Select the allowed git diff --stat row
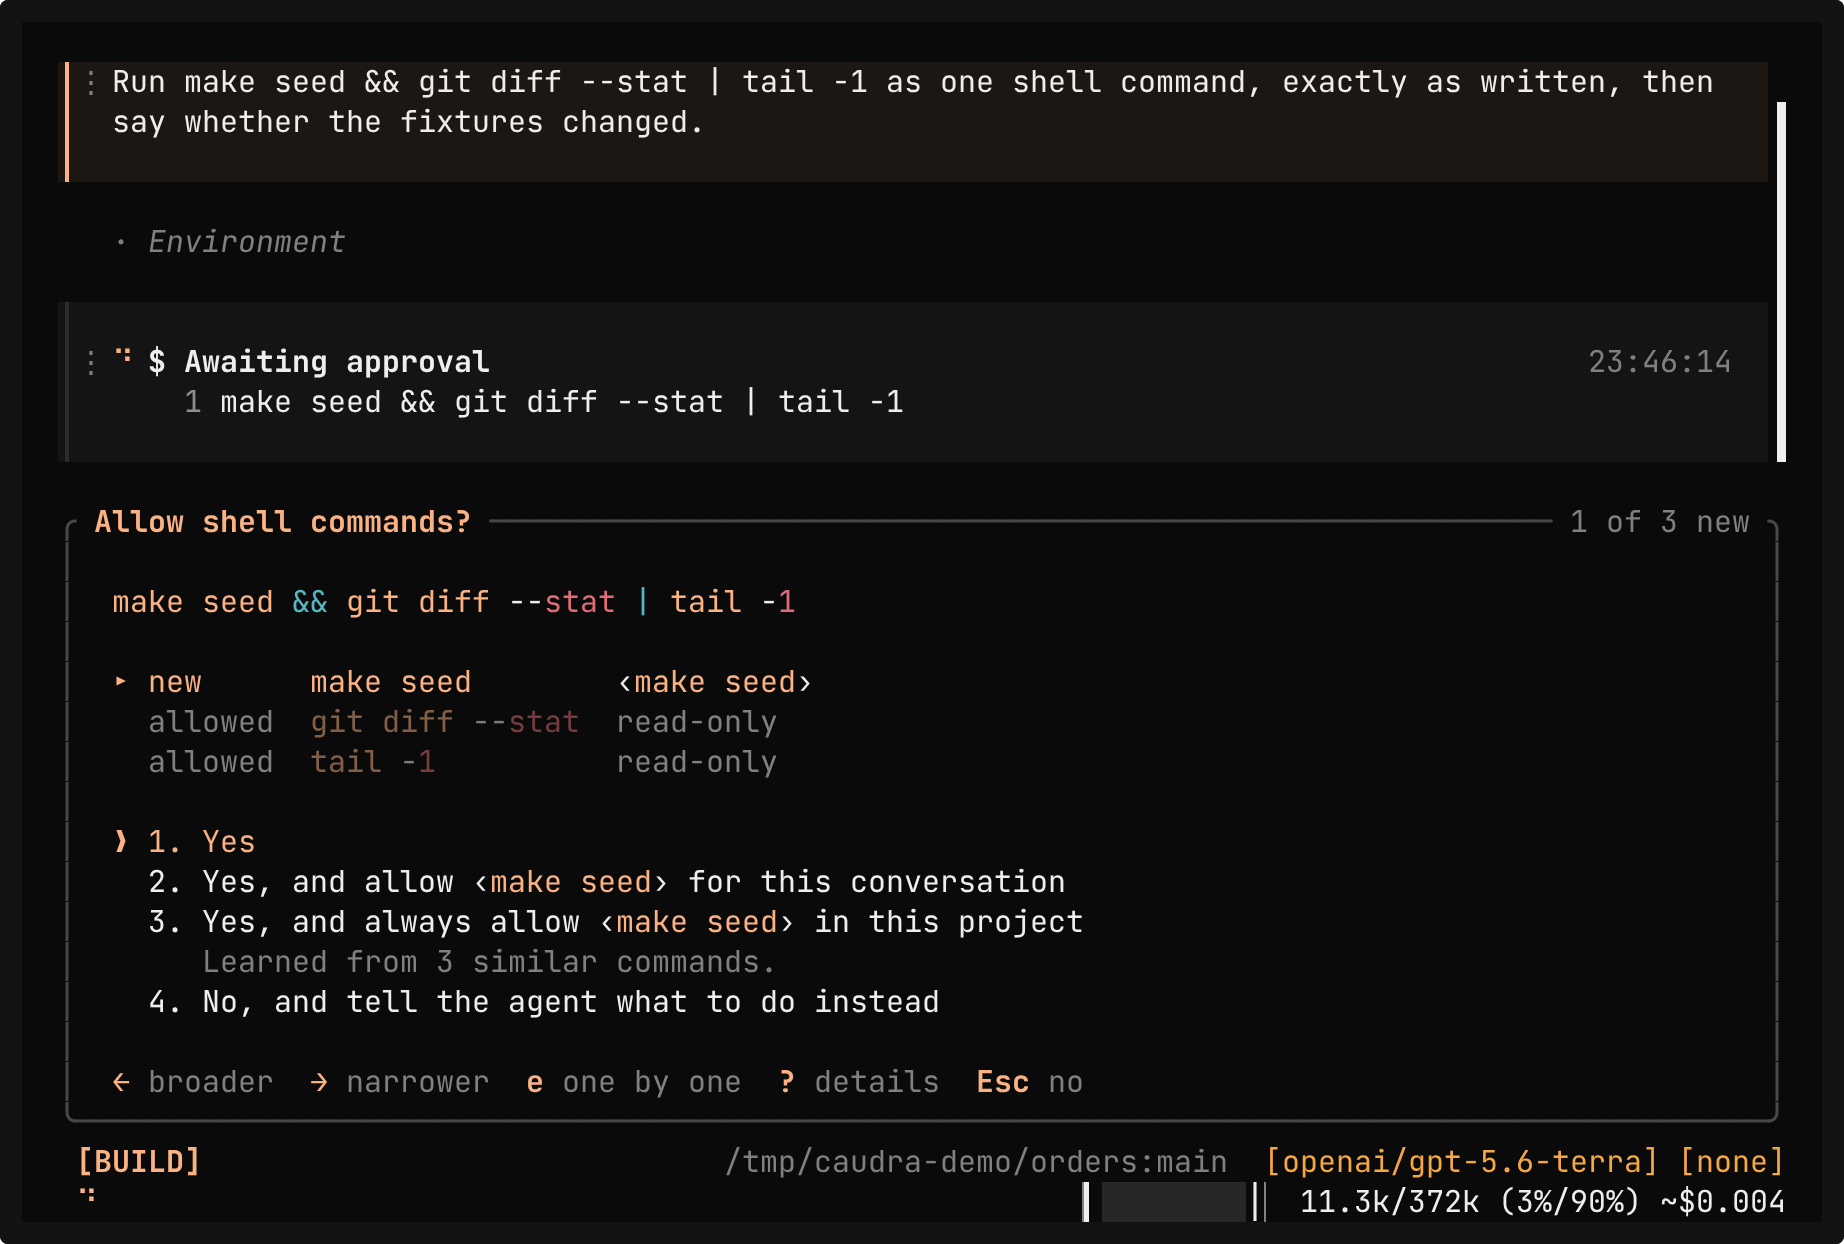 point(463,722)
